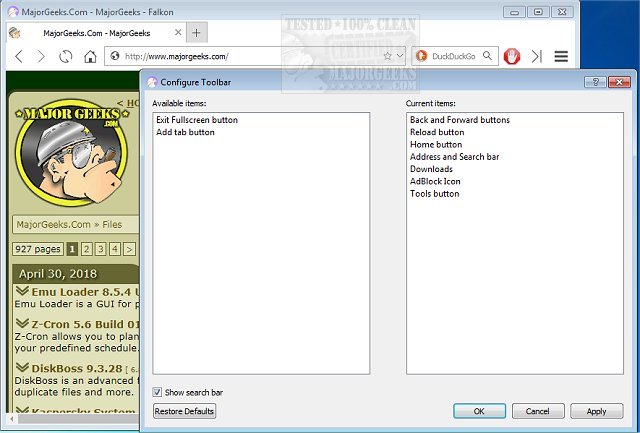The height and width of the screenshot is (433, 640).
Task: Click the DuckDuckGo search field
Action: pos(455,56)
